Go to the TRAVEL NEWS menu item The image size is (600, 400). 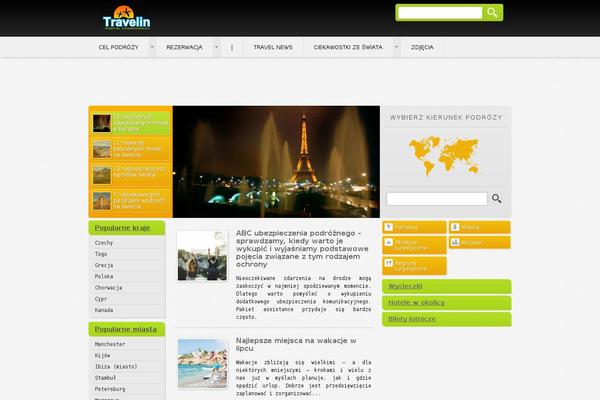point(273,47)
